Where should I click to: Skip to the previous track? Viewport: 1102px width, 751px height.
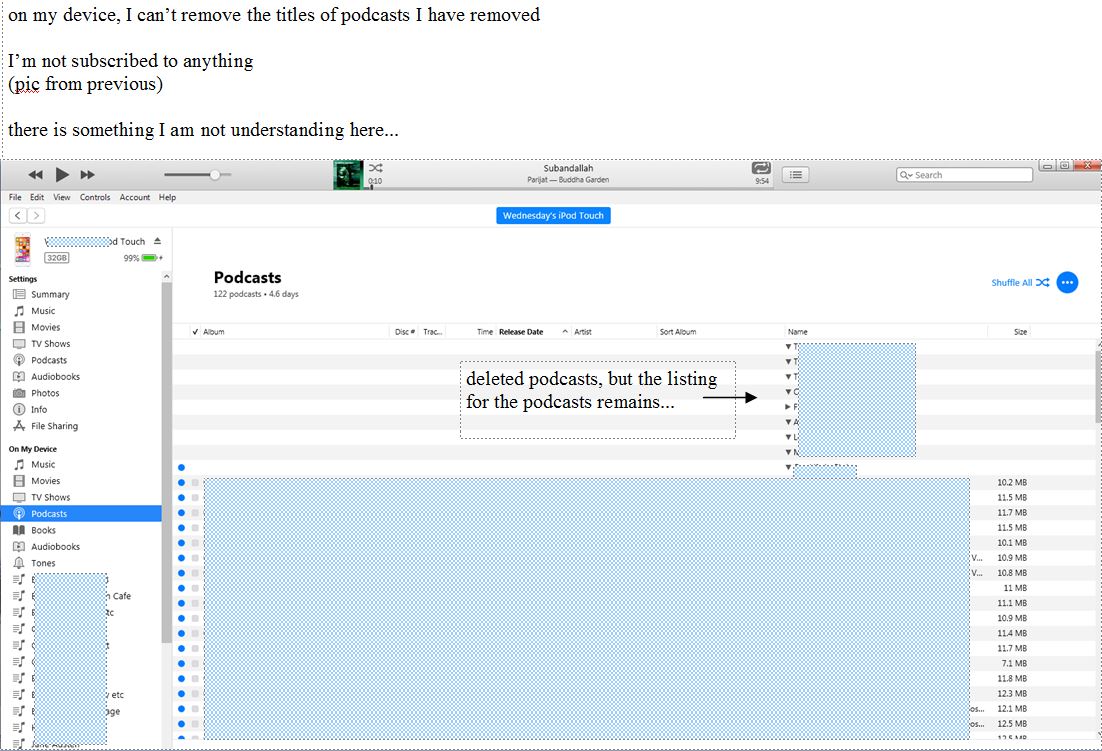[35, 174]
